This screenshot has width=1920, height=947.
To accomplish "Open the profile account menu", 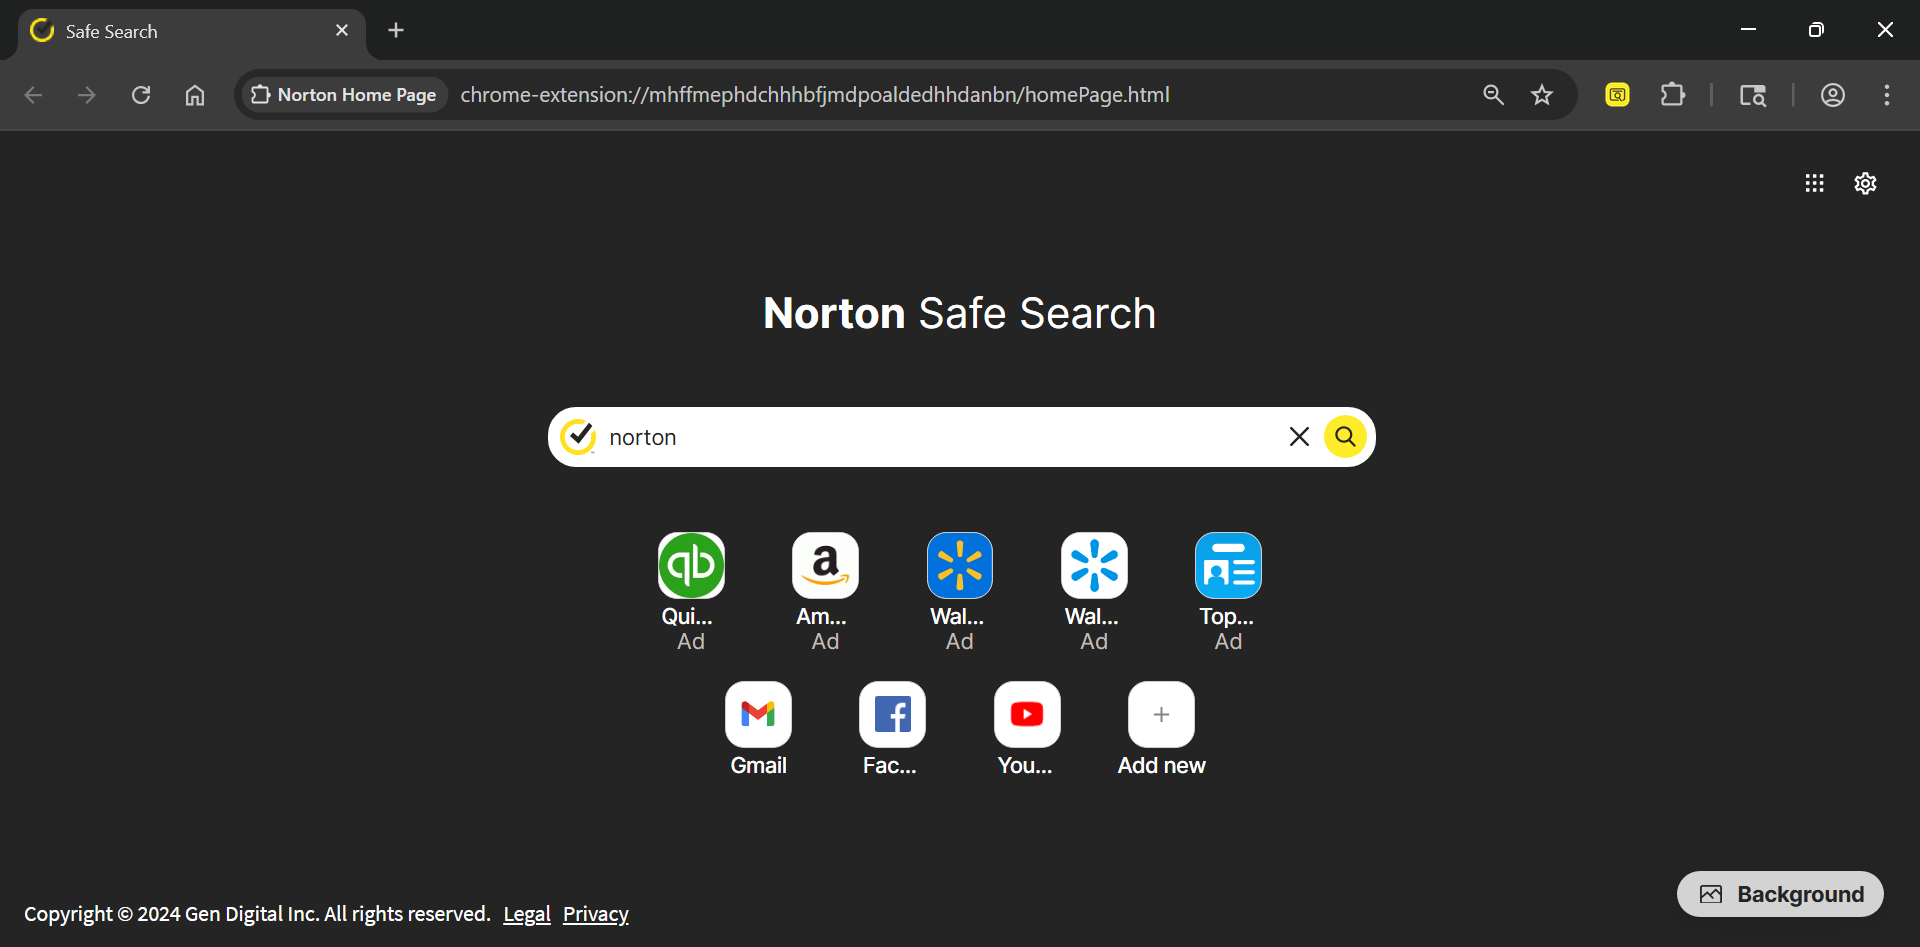I will tap(1833, 95).
